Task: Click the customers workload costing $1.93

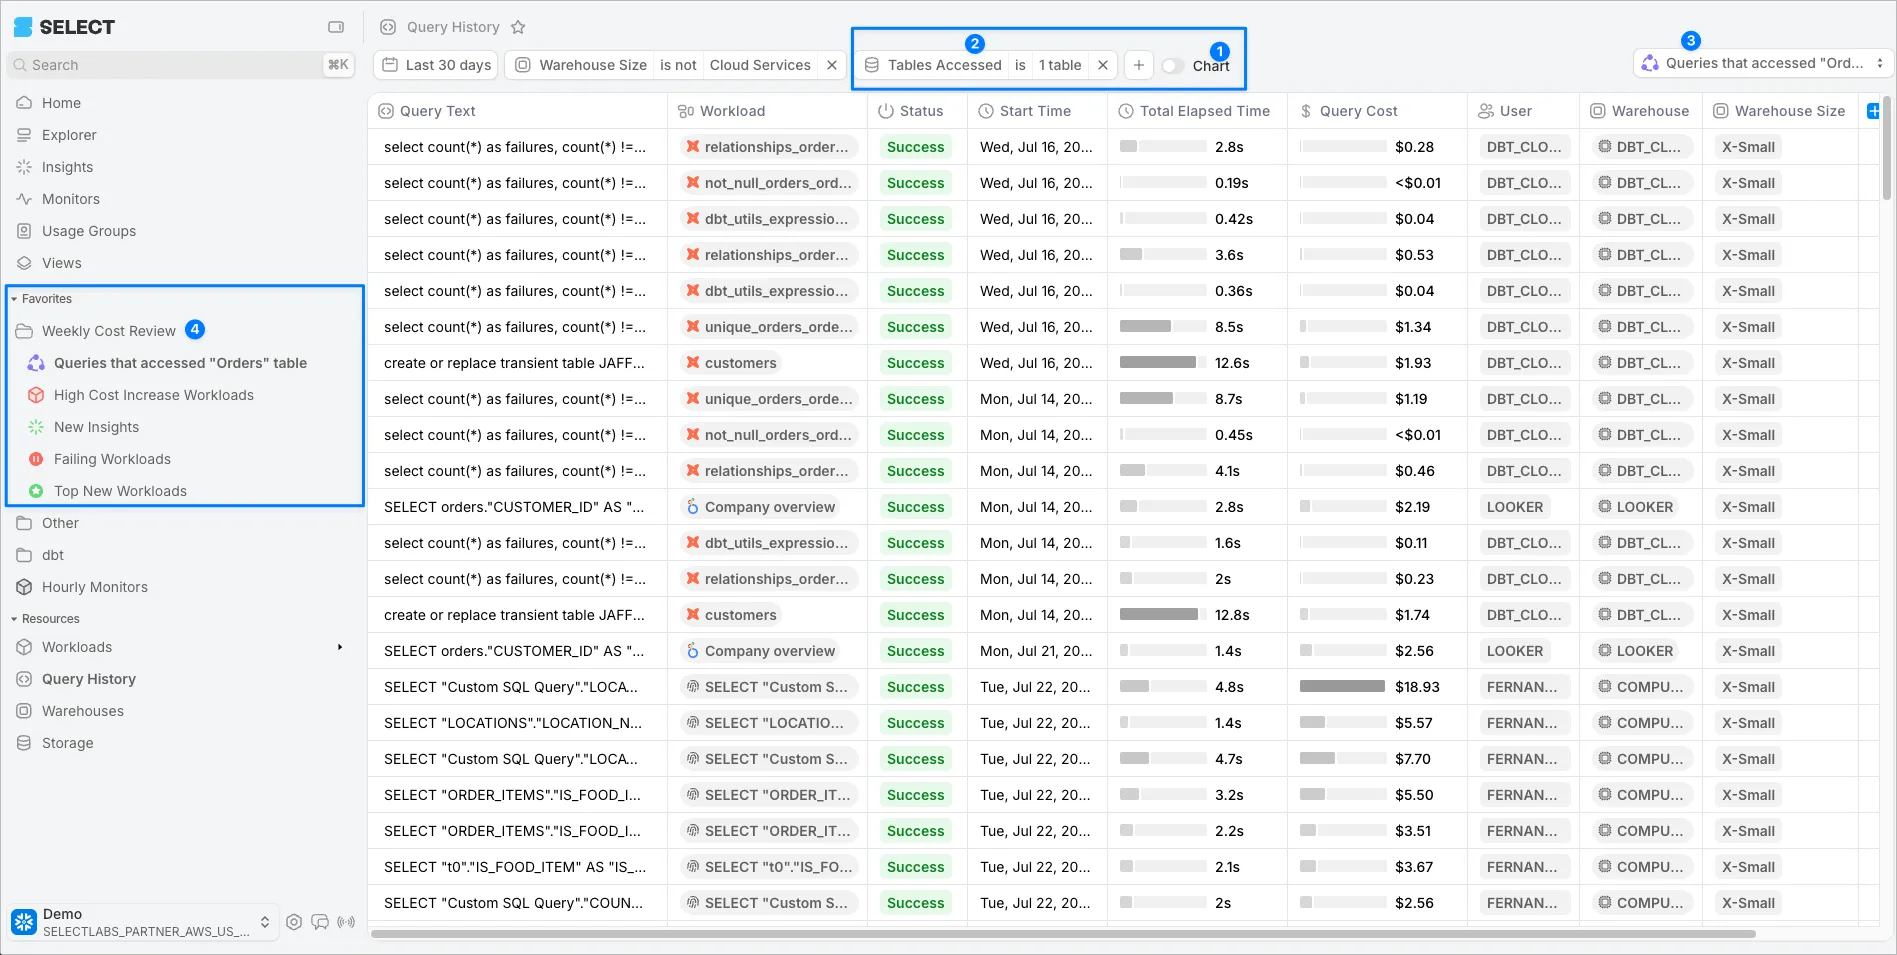Action: [731, 363]
